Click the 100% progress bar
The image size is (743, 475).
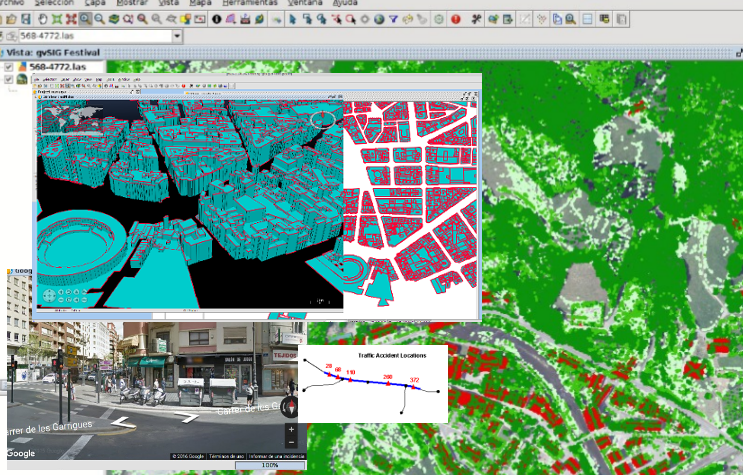pos(269,466)
